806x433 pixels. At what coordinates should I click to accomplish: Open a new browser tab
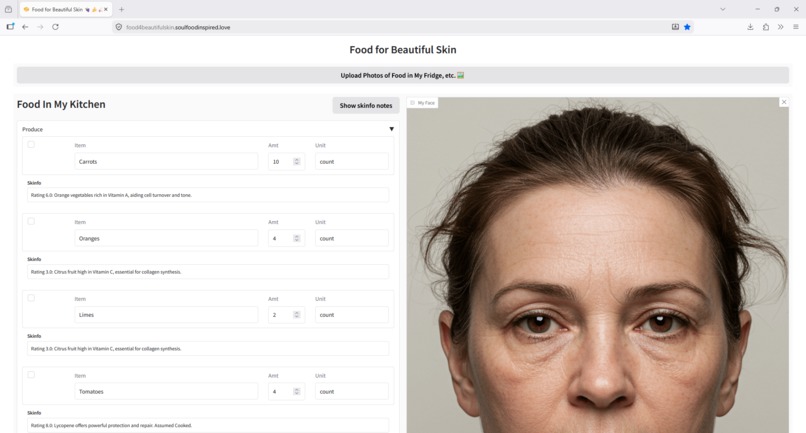pyautogui.click(x=121, y=9)
